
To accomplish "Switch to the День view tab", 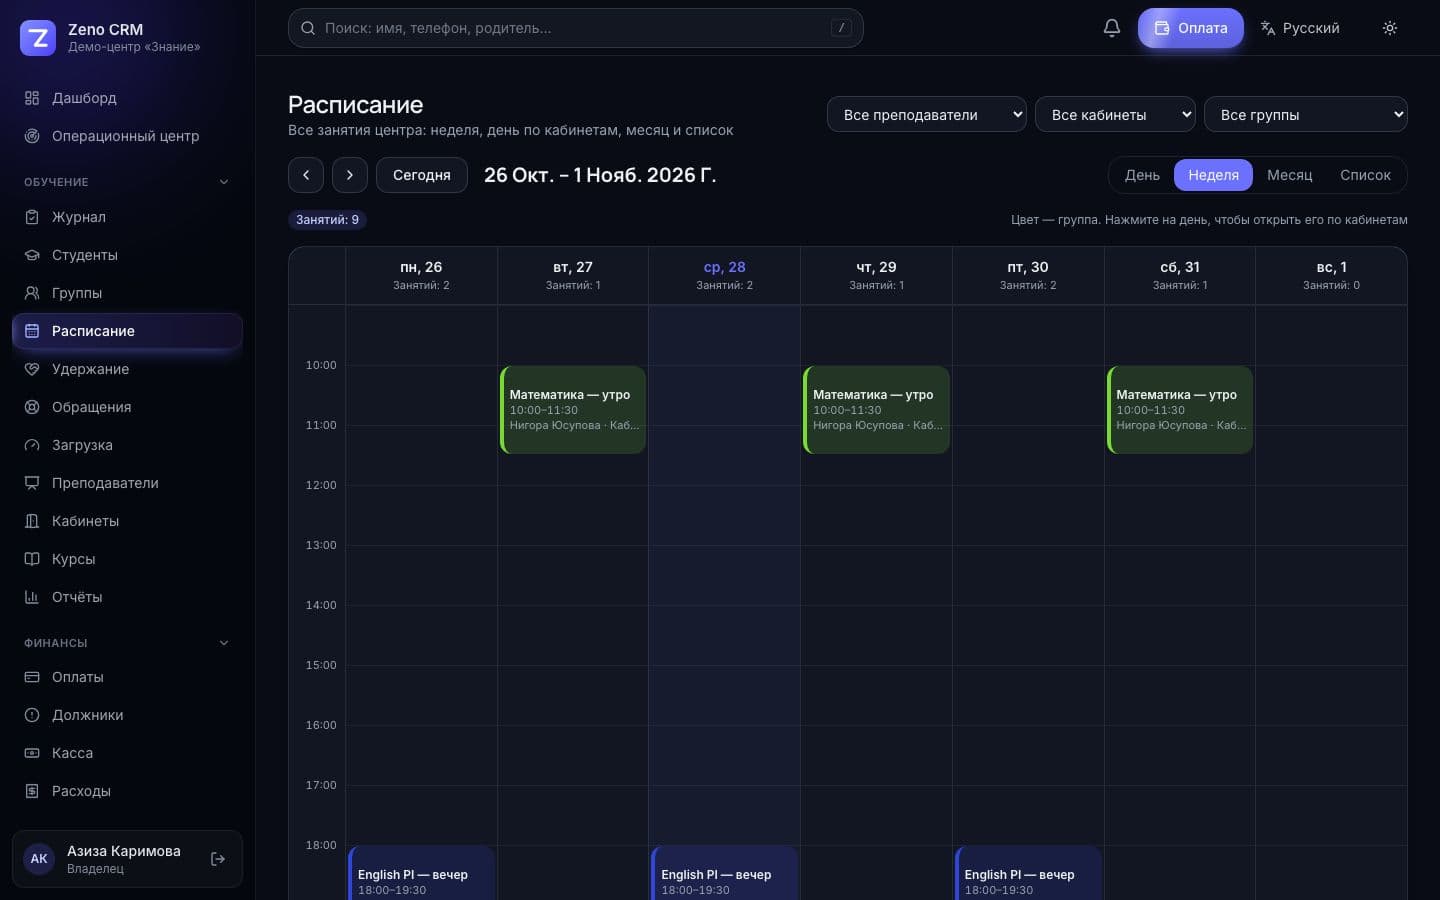I will point(1142,175).
